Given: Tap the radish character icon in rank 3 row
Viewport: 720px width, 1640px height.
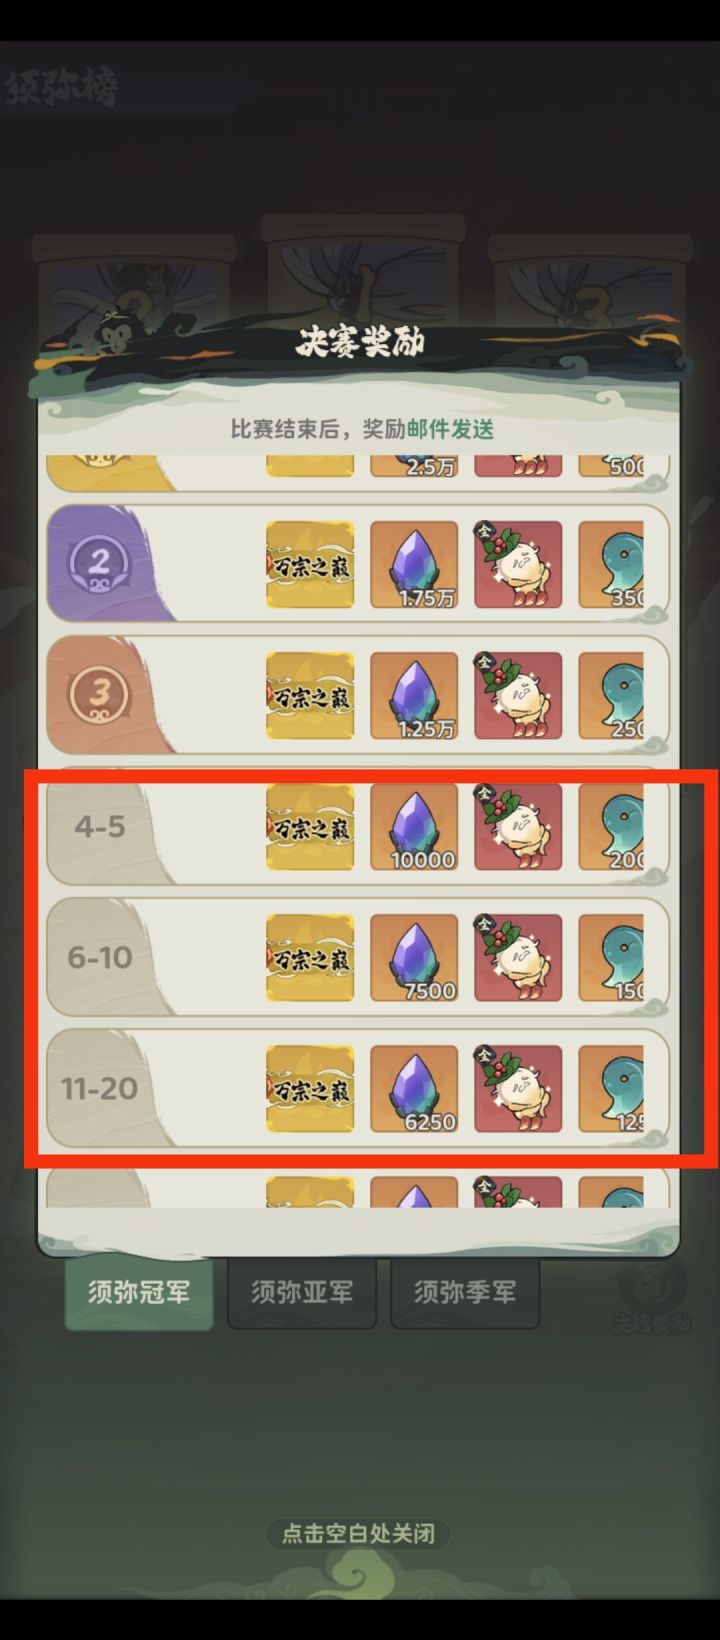Looking at the screenshot, I should [x=518, y=695].
